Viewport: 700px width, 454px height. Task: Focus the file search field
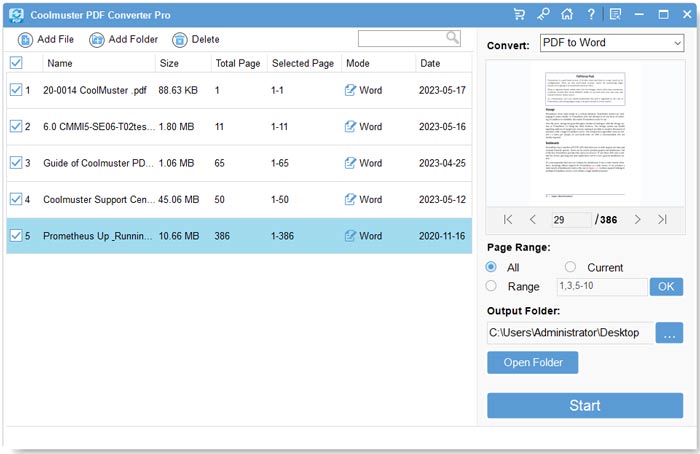409,38
